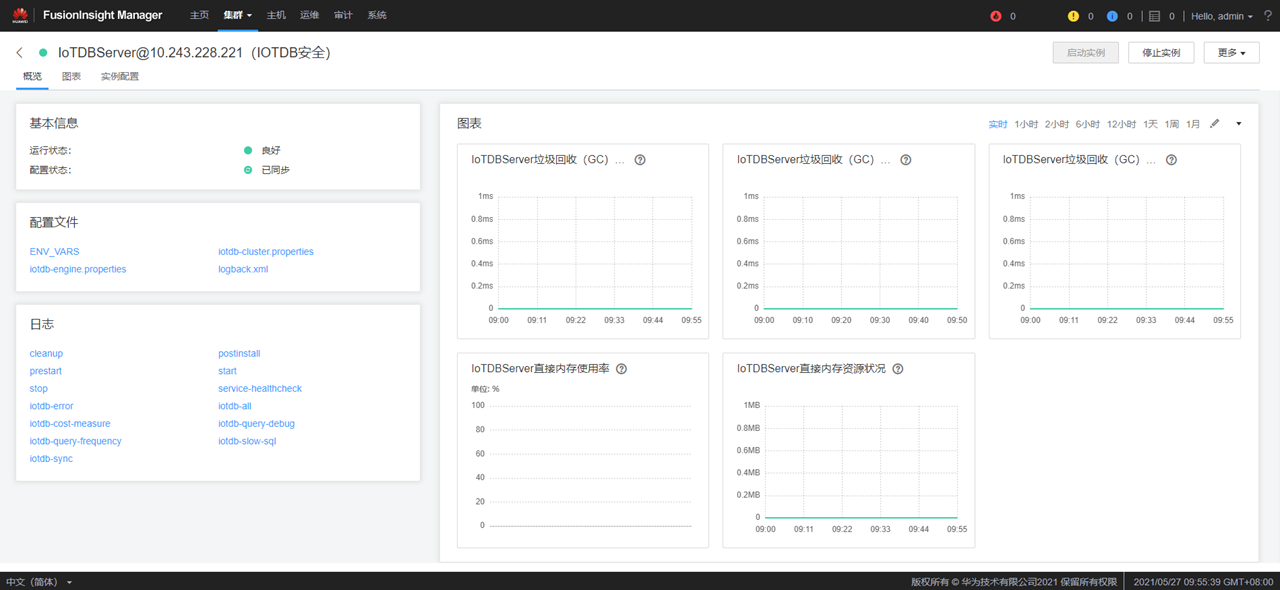Viewport: 1280px width, 590px height.
Task: Switch to the 图表 tab
Action: click(x=71, y=76)
